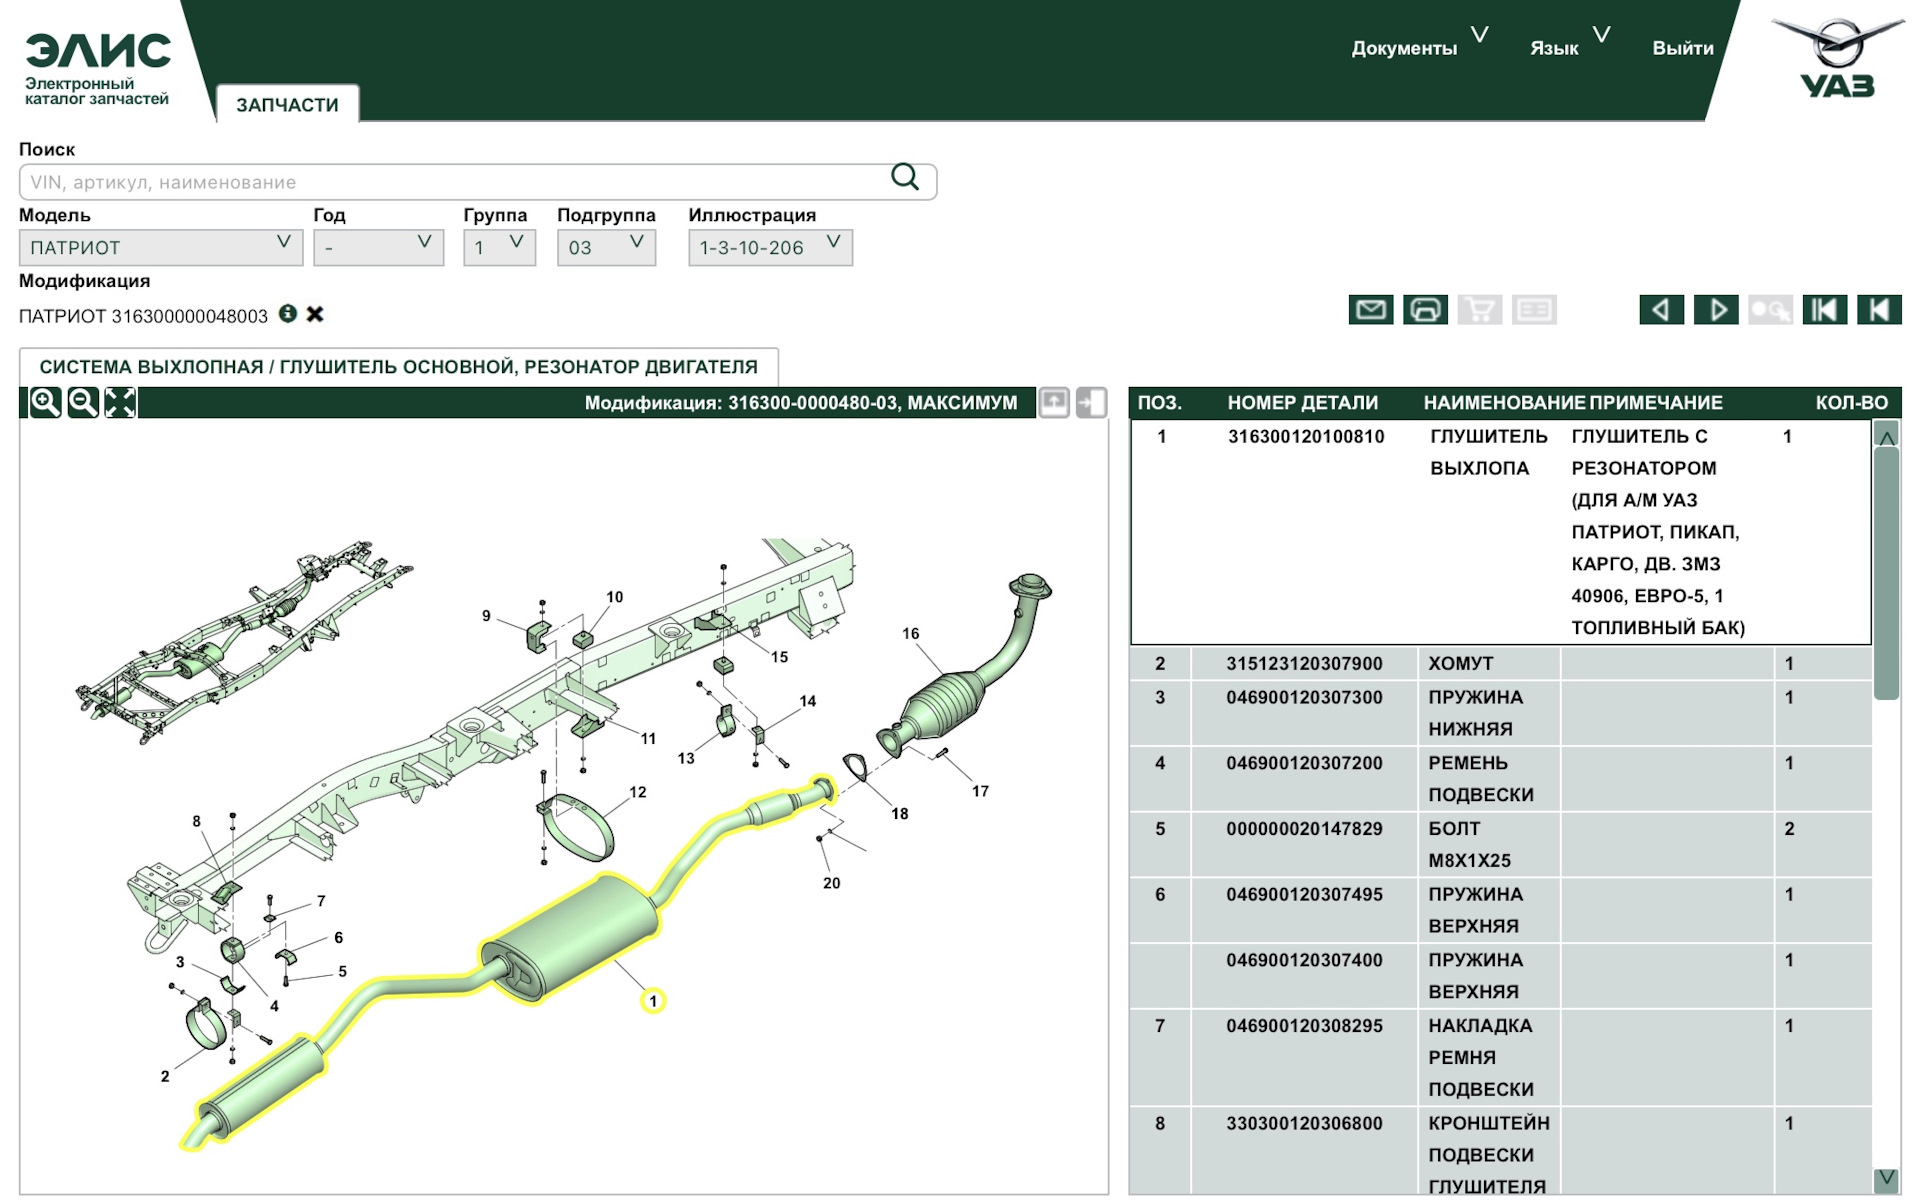Select row 5 БОЛТ М8Х1Х25
This screenshot has width=1920, height=1203.
tap(1500, 844)
